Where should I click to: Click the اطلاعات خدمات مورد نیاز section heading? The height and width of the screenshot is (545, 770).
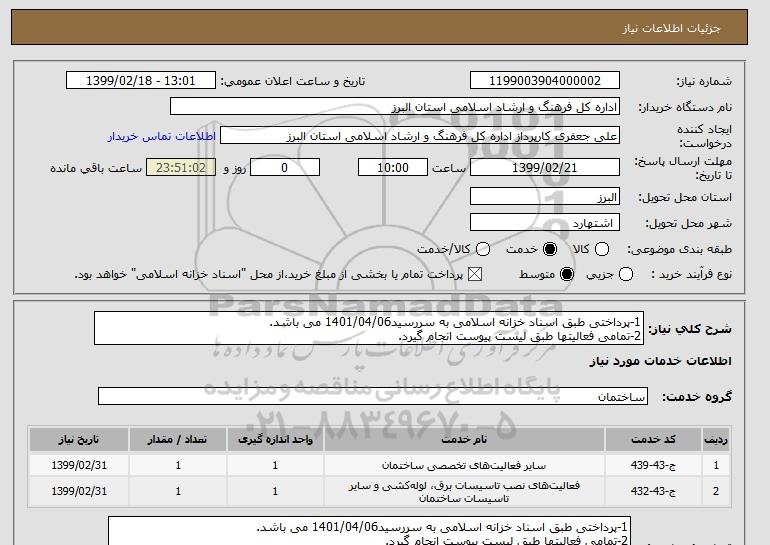click(x=660, y=361)
